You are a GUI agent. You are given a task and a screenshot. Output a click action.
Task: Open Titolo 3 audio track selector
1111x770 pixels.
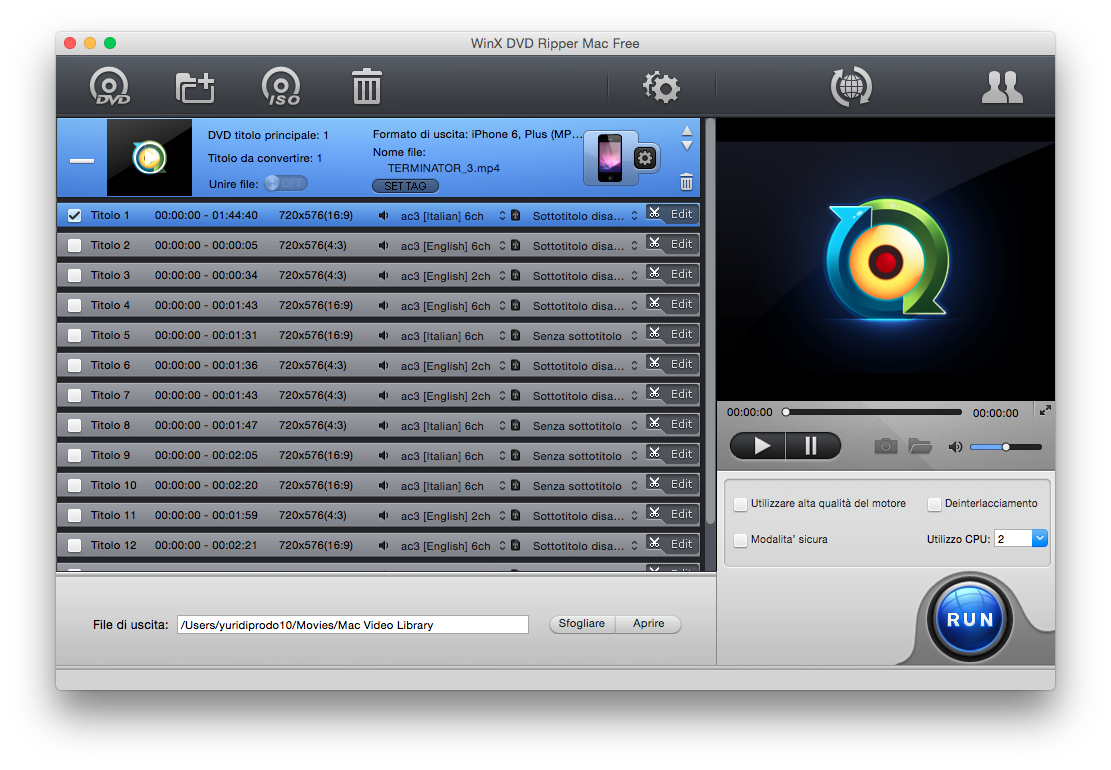(502, 275)
